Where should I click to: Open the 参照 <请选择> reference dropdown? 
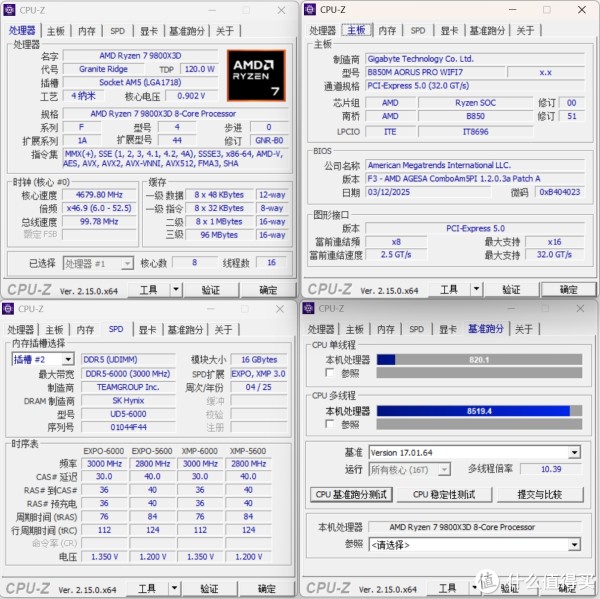(574, 545)
